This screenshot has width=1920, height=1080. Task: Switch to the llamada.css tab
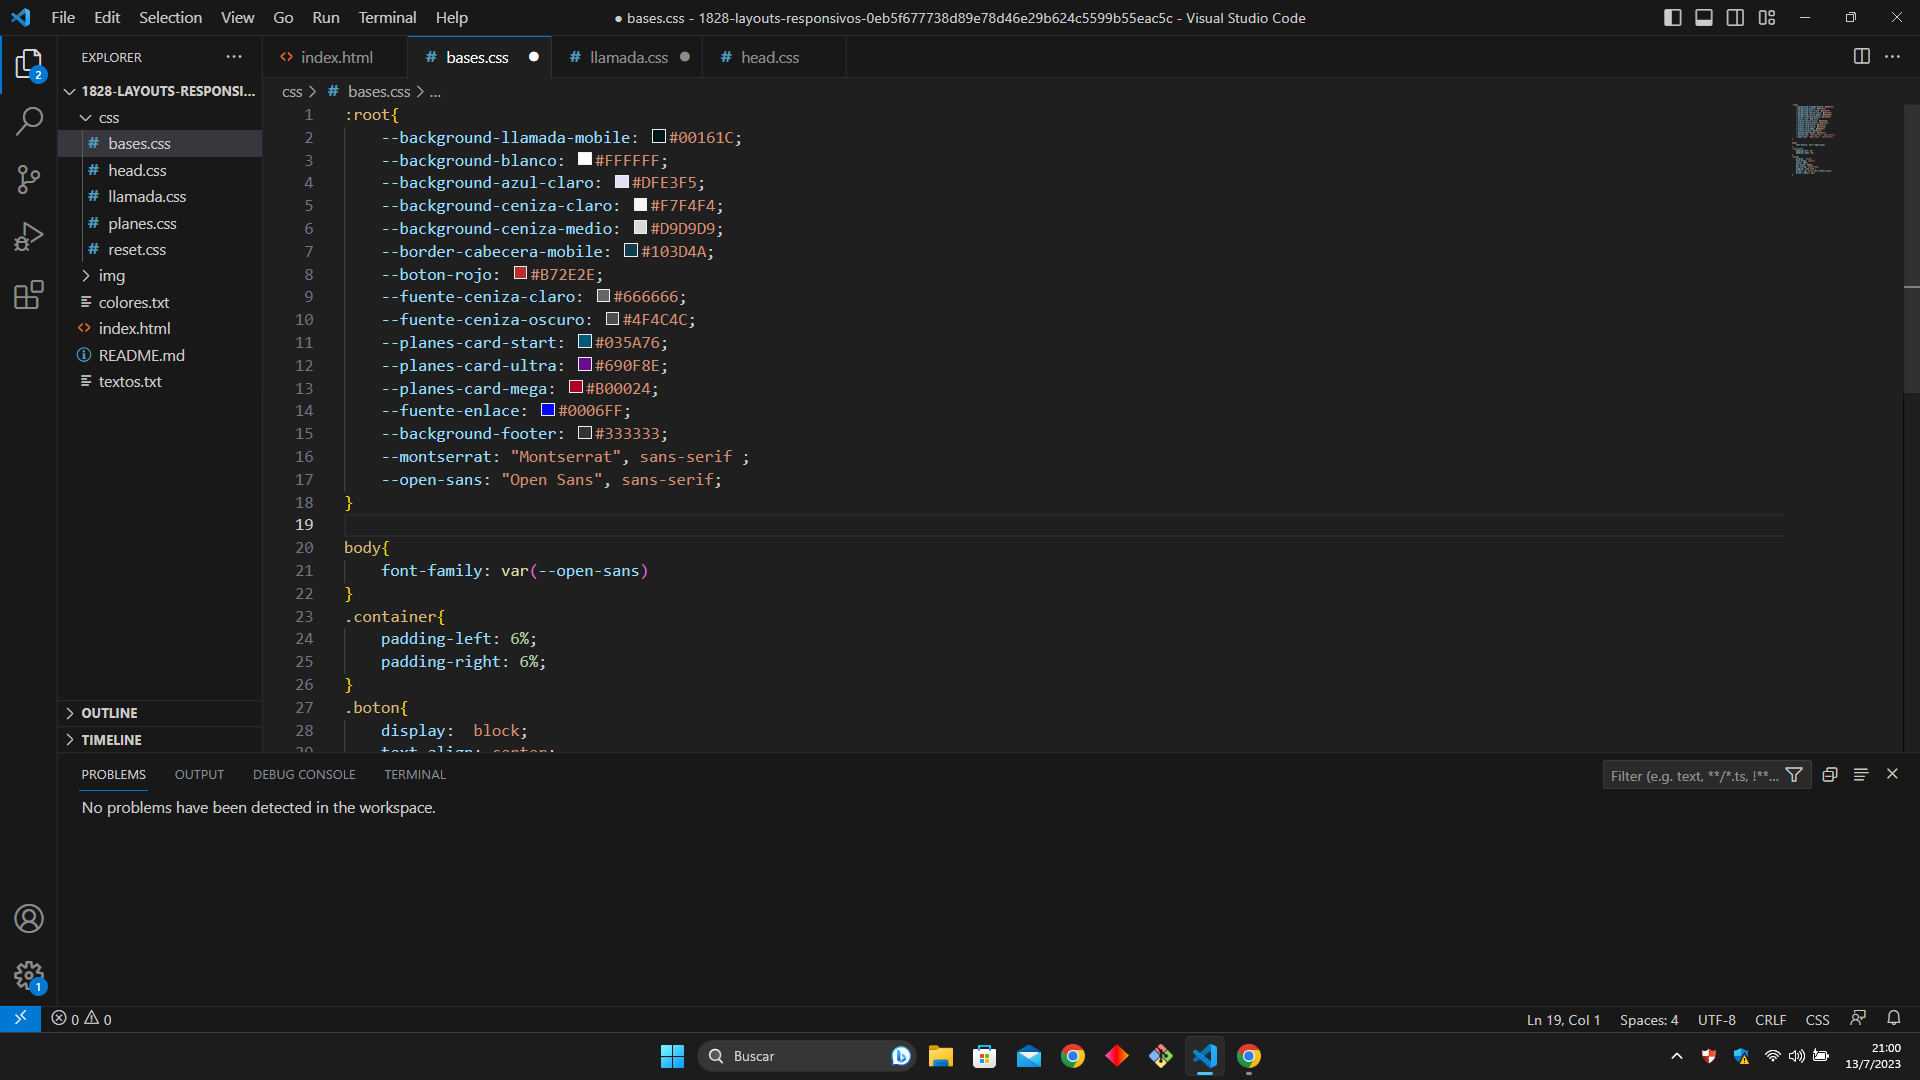click(x=628, y=57)
